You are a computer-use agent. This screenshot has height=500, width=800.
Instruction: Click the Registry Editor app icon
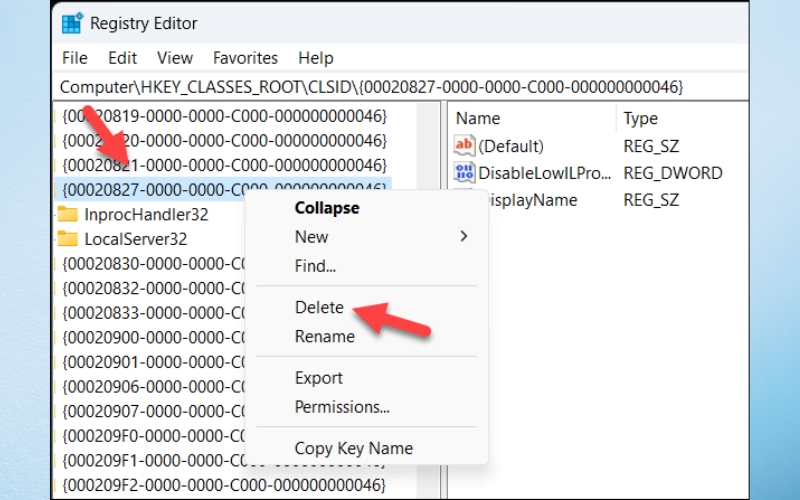tap(72, 23)
